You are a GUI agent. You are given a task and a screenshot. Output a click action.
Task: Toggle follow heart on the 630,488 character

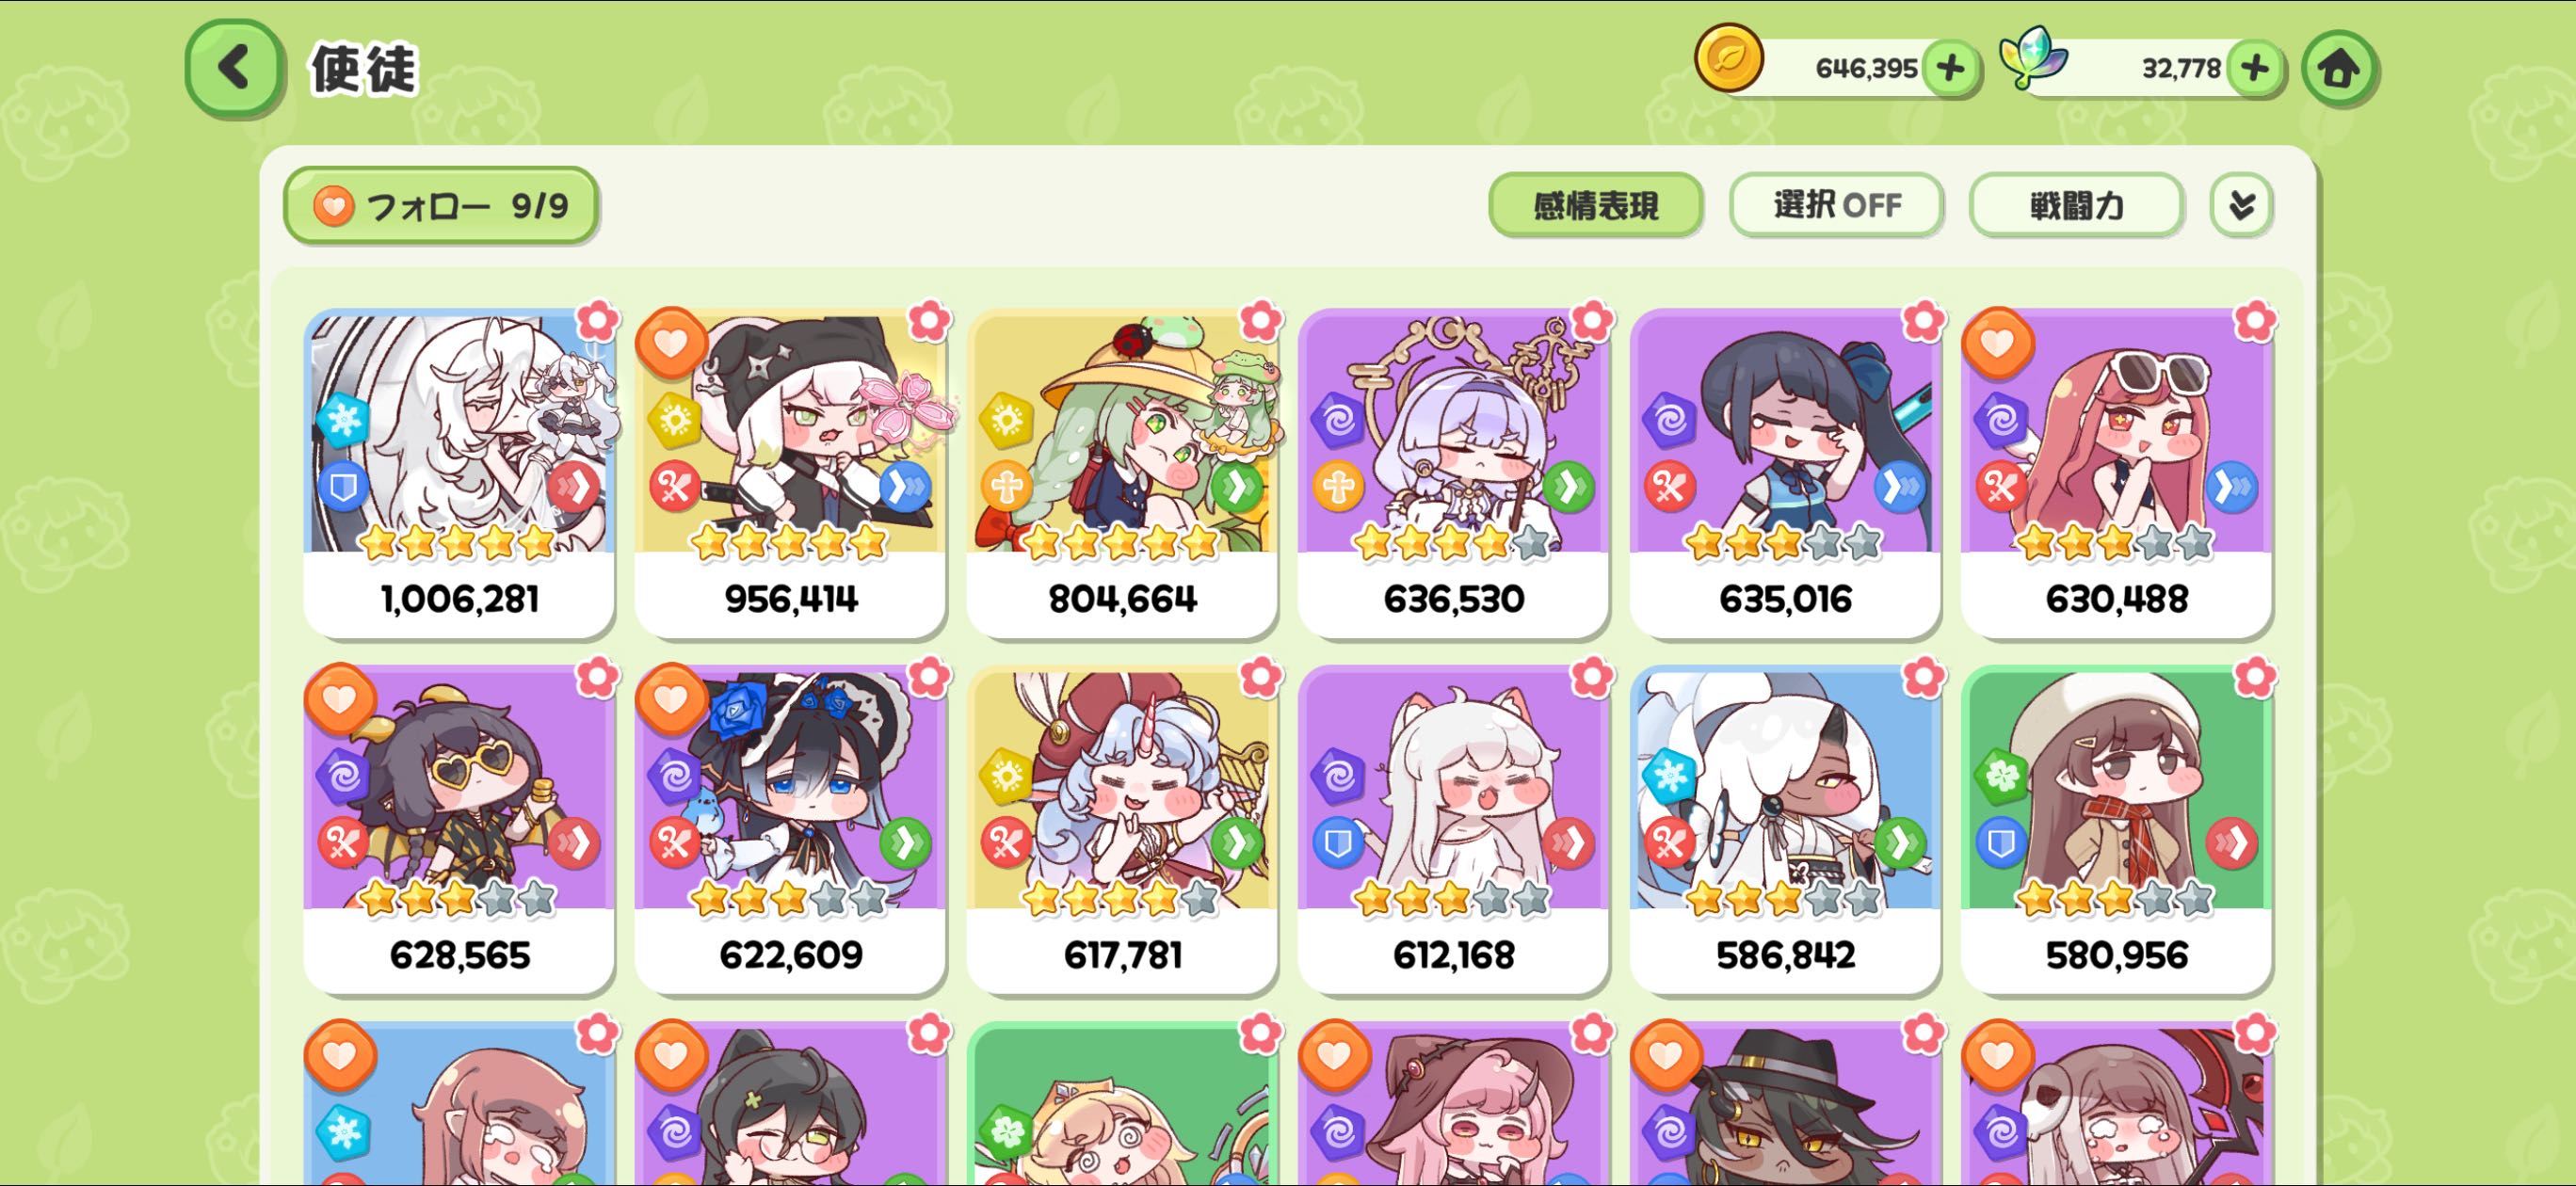[1997, 342]
